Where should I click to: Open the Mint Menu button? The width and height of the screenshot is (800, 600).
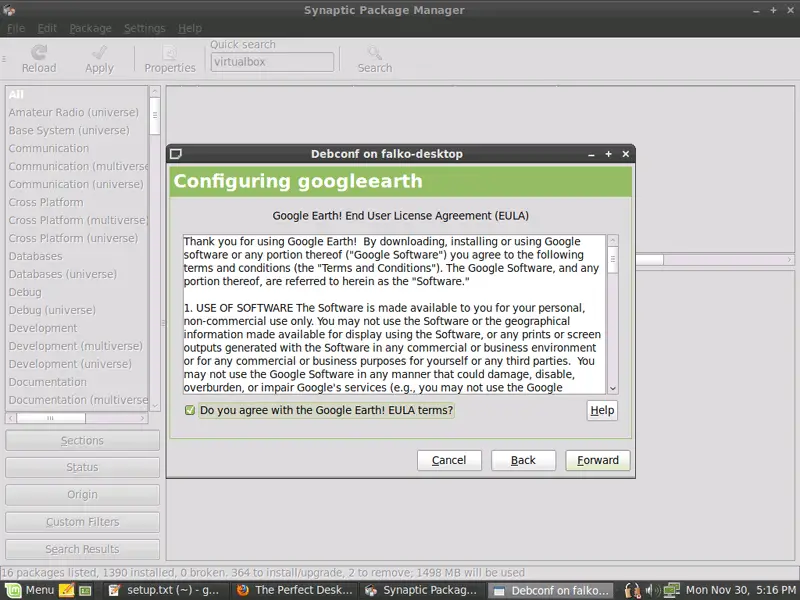click(29, 590)
